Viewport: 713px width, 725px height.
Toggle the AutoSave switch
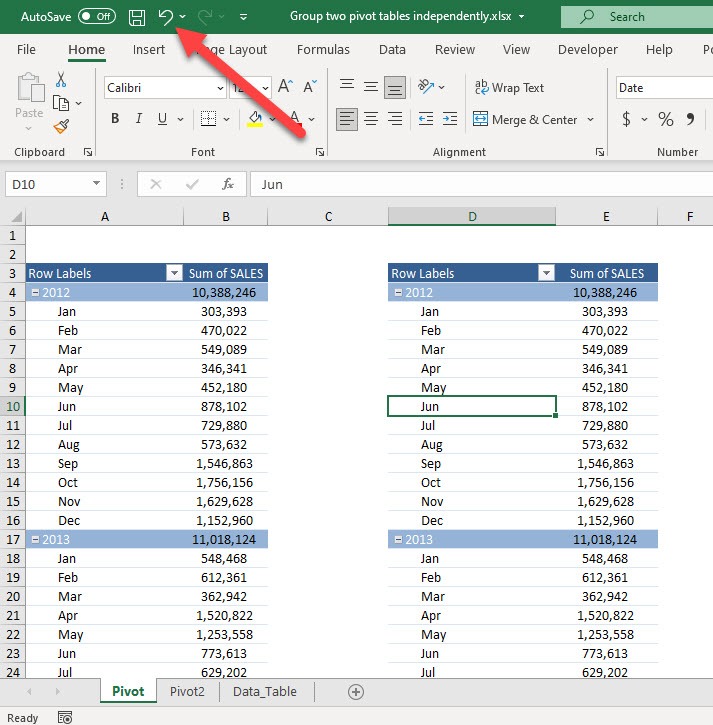97,17
